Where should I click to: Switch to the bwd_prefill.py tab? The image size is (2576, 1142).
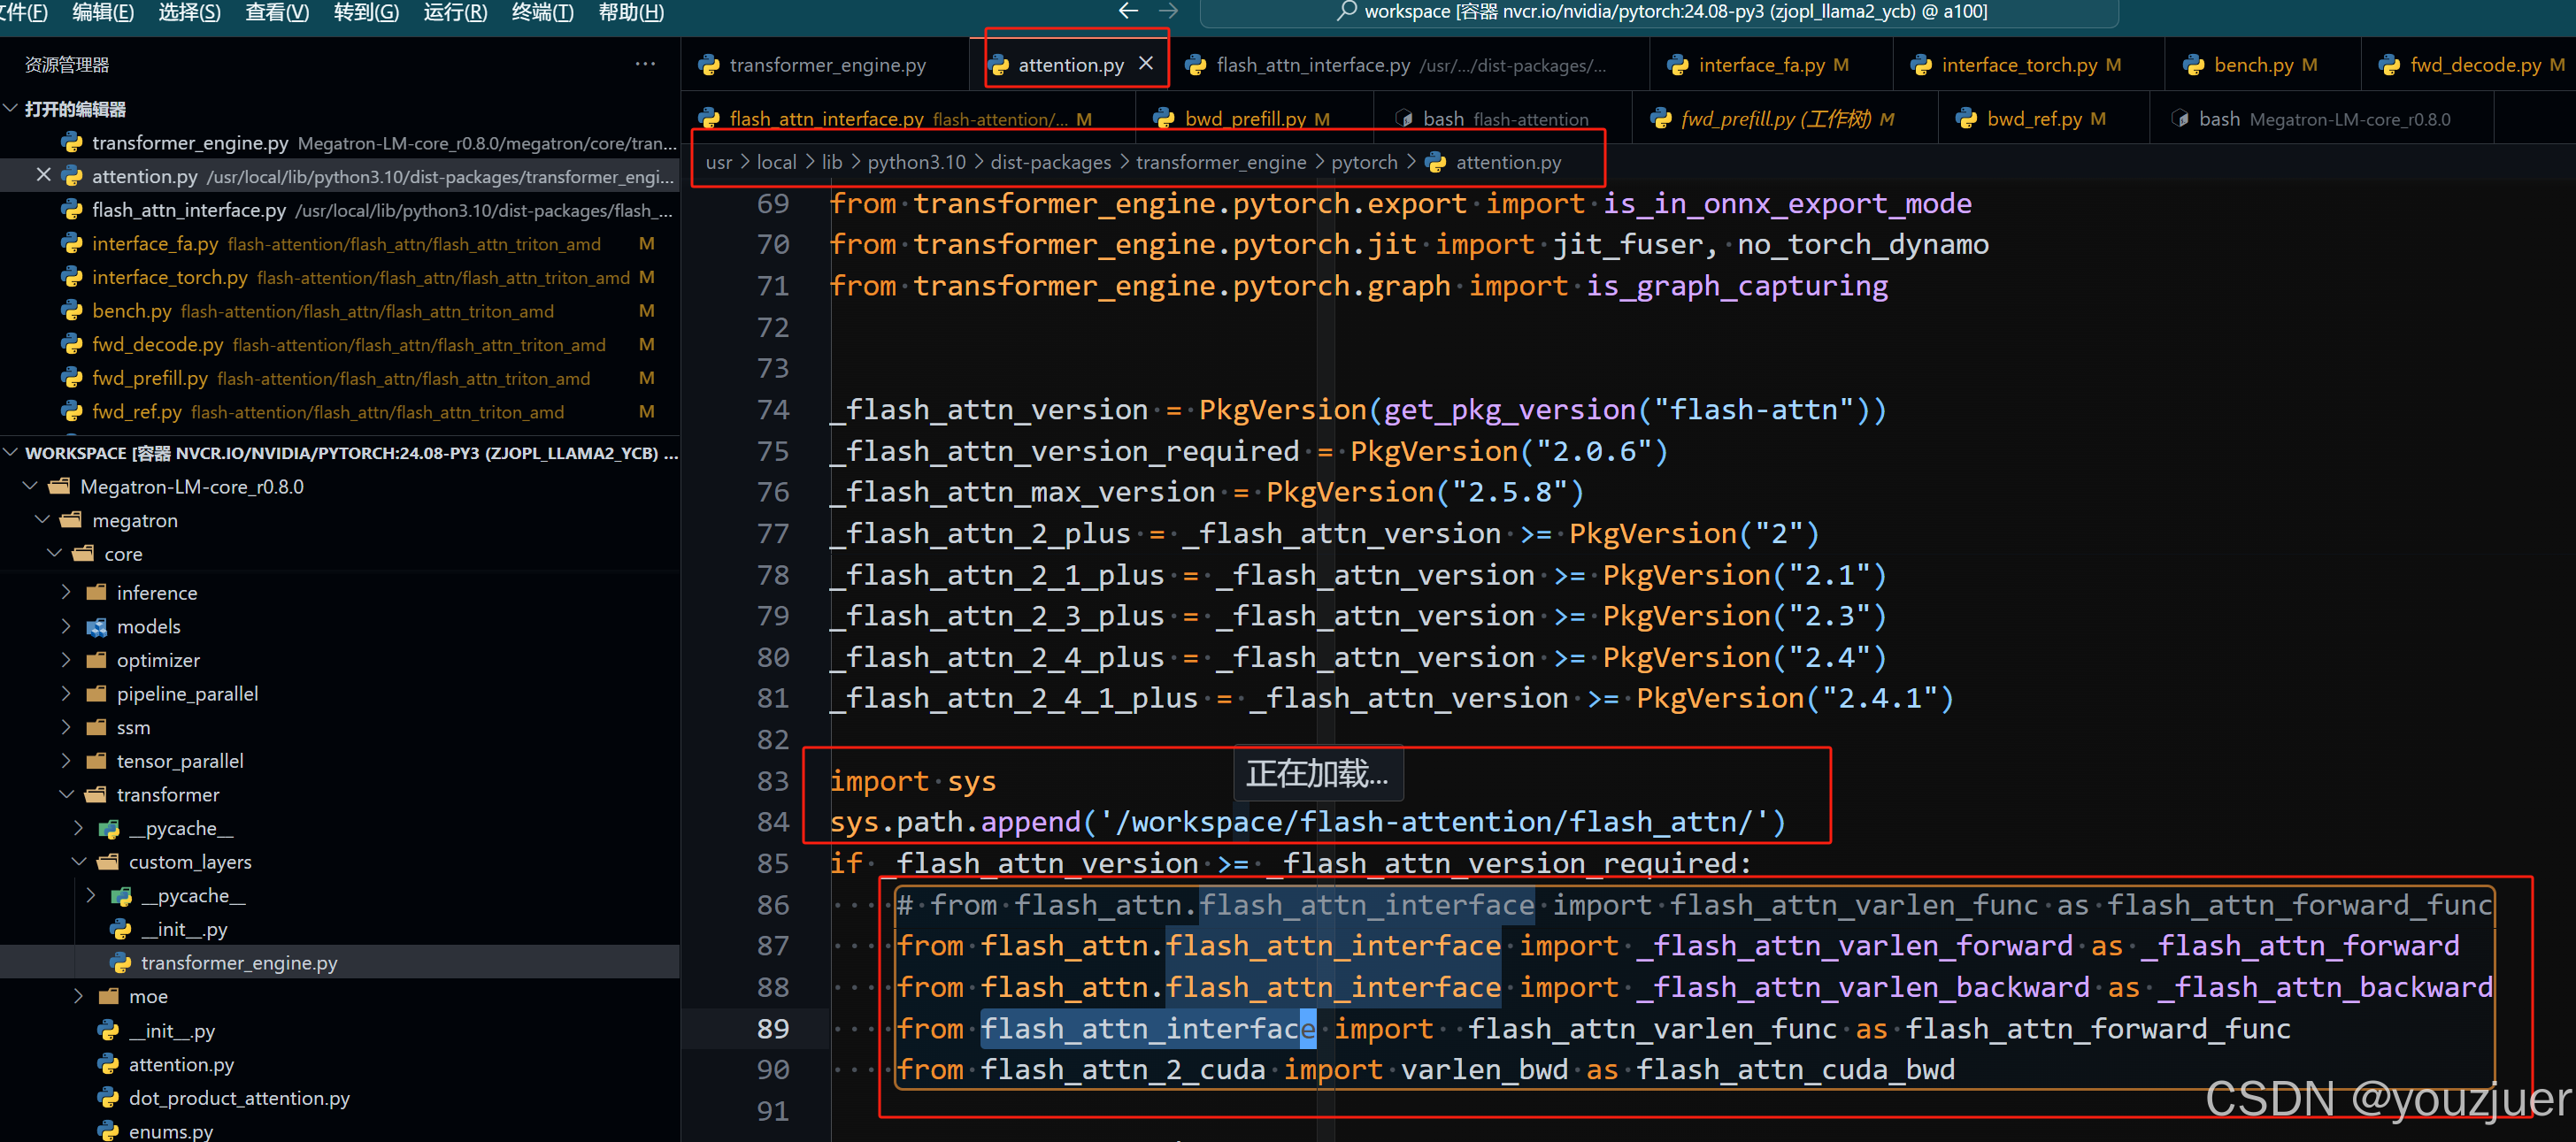point(1245,119)
